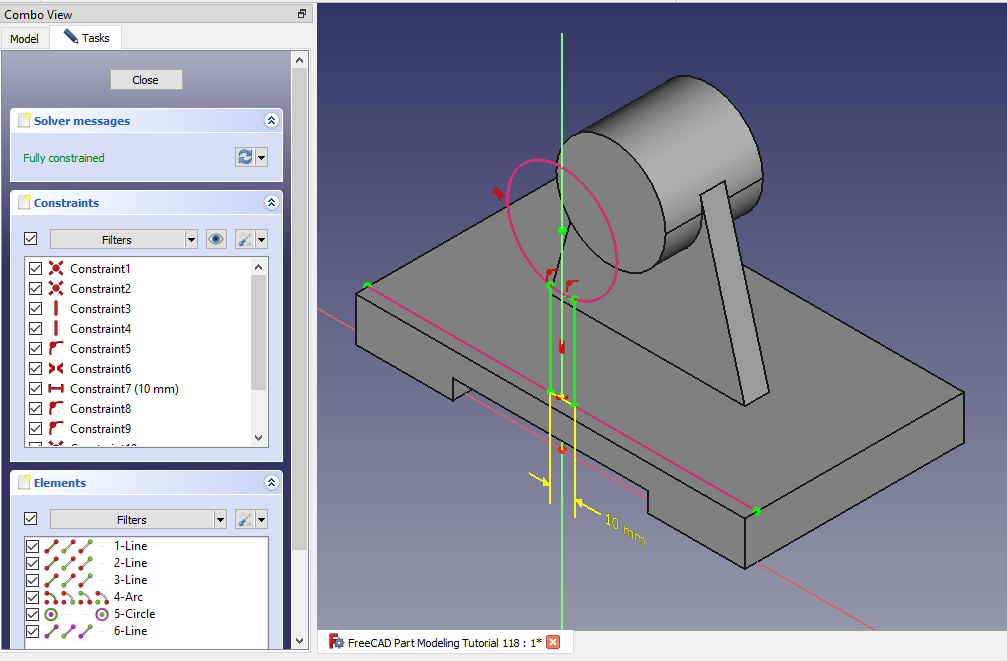The width and height of the screenshot is (1007, 661).
Task: Toggle constraint visibility eye icon
Action: tap(216, 239)
